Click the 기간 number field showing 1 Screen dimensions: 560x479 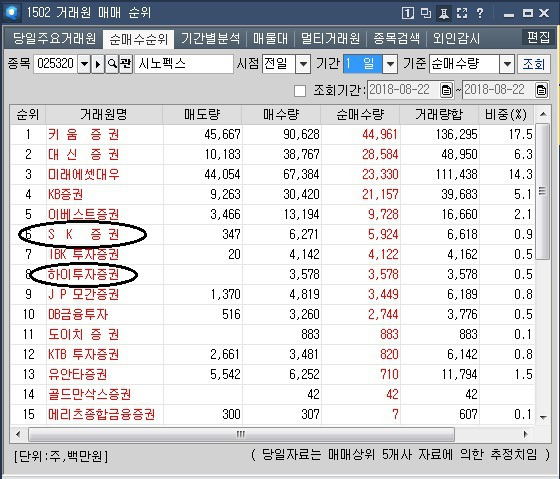tap(362, 64)
